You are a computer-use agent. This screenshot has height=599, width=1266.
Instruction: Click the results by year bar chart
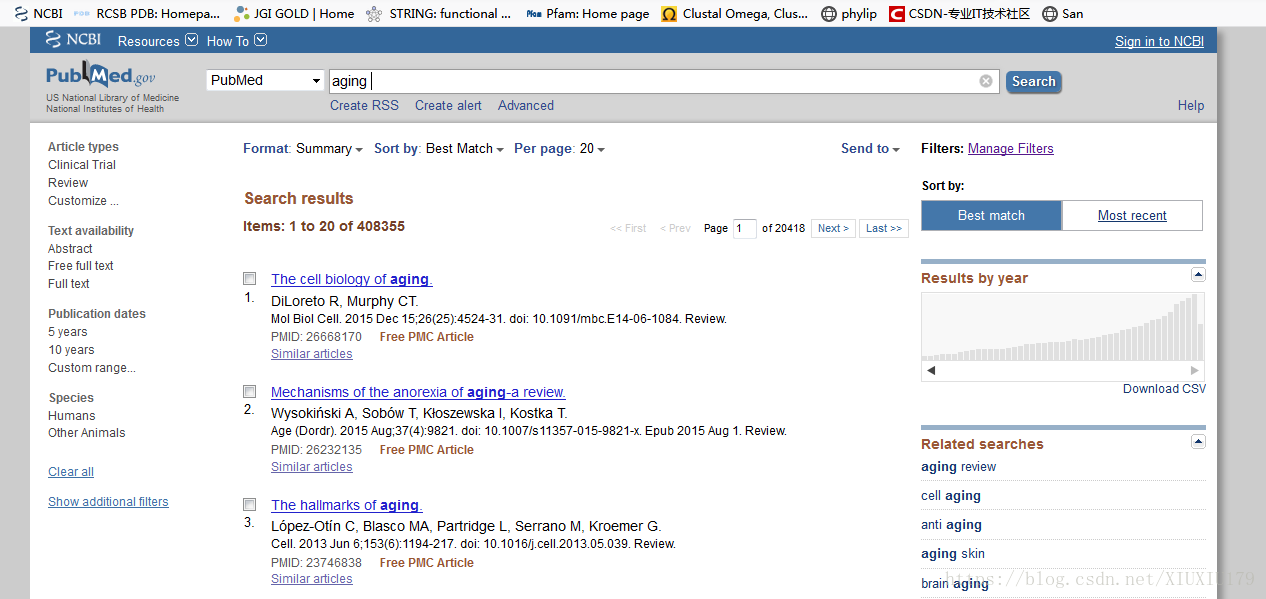(1063, 327)
